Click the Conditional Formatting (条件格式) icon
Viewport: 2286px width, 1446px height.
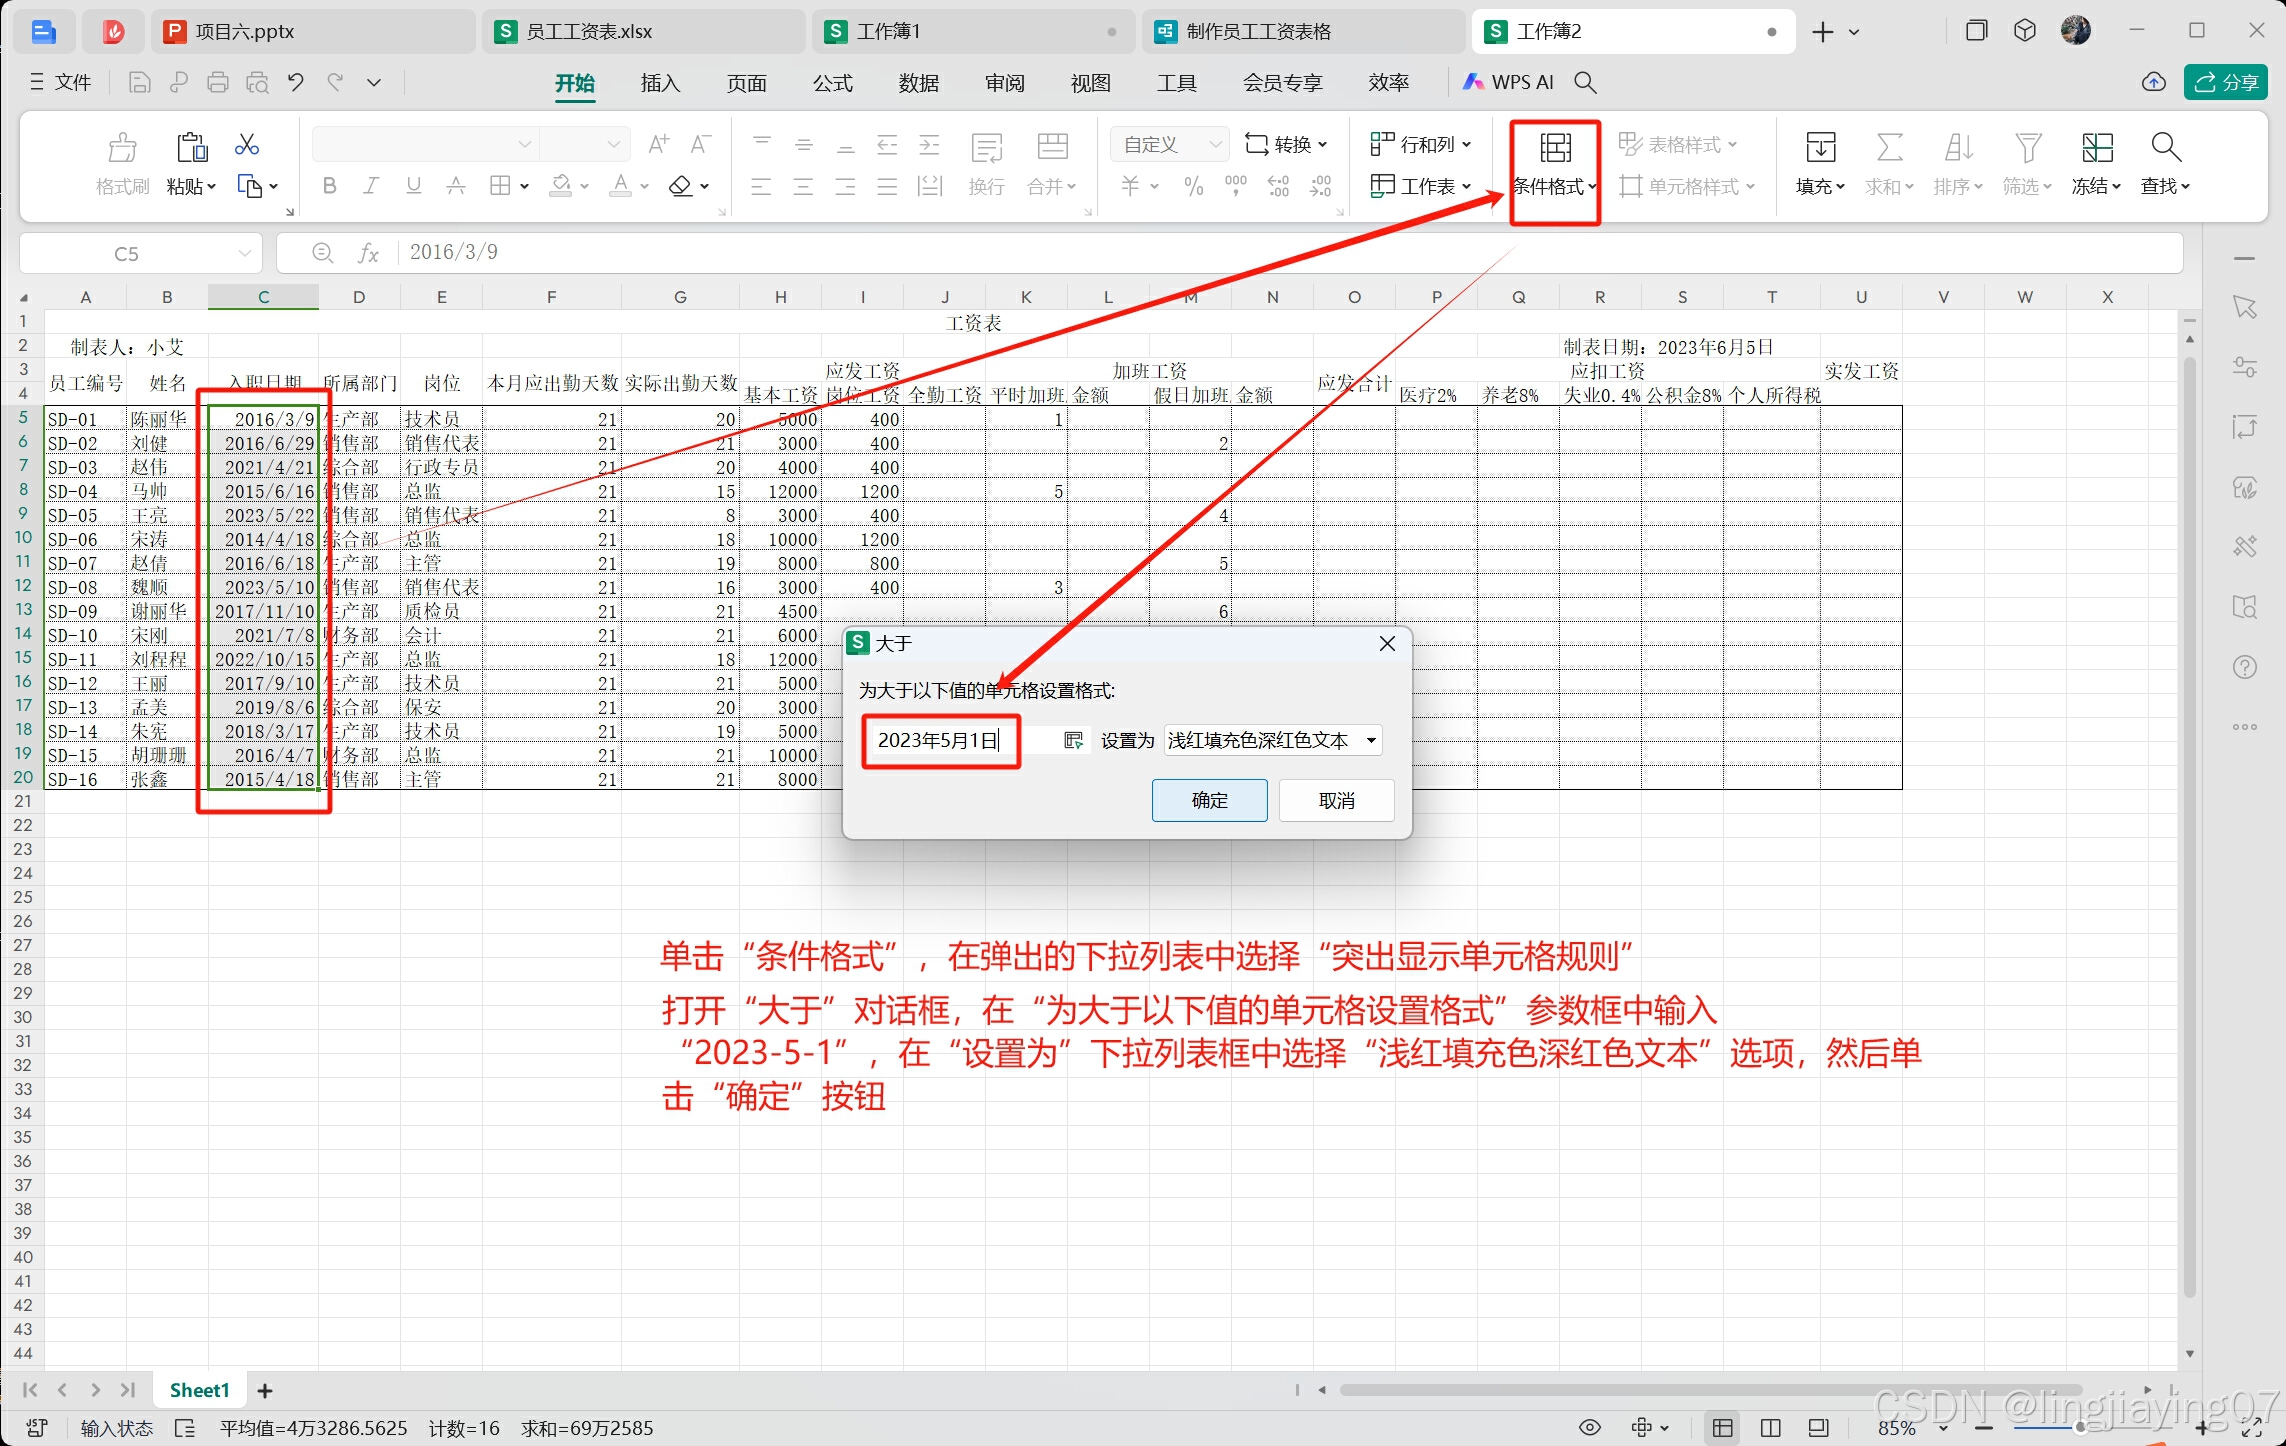click(1554, 149)
